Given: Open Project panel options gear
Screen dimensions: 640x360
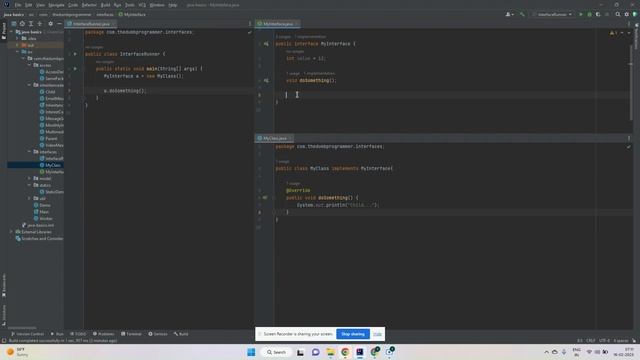Looking at the screenshot, I should click(51, 24).
